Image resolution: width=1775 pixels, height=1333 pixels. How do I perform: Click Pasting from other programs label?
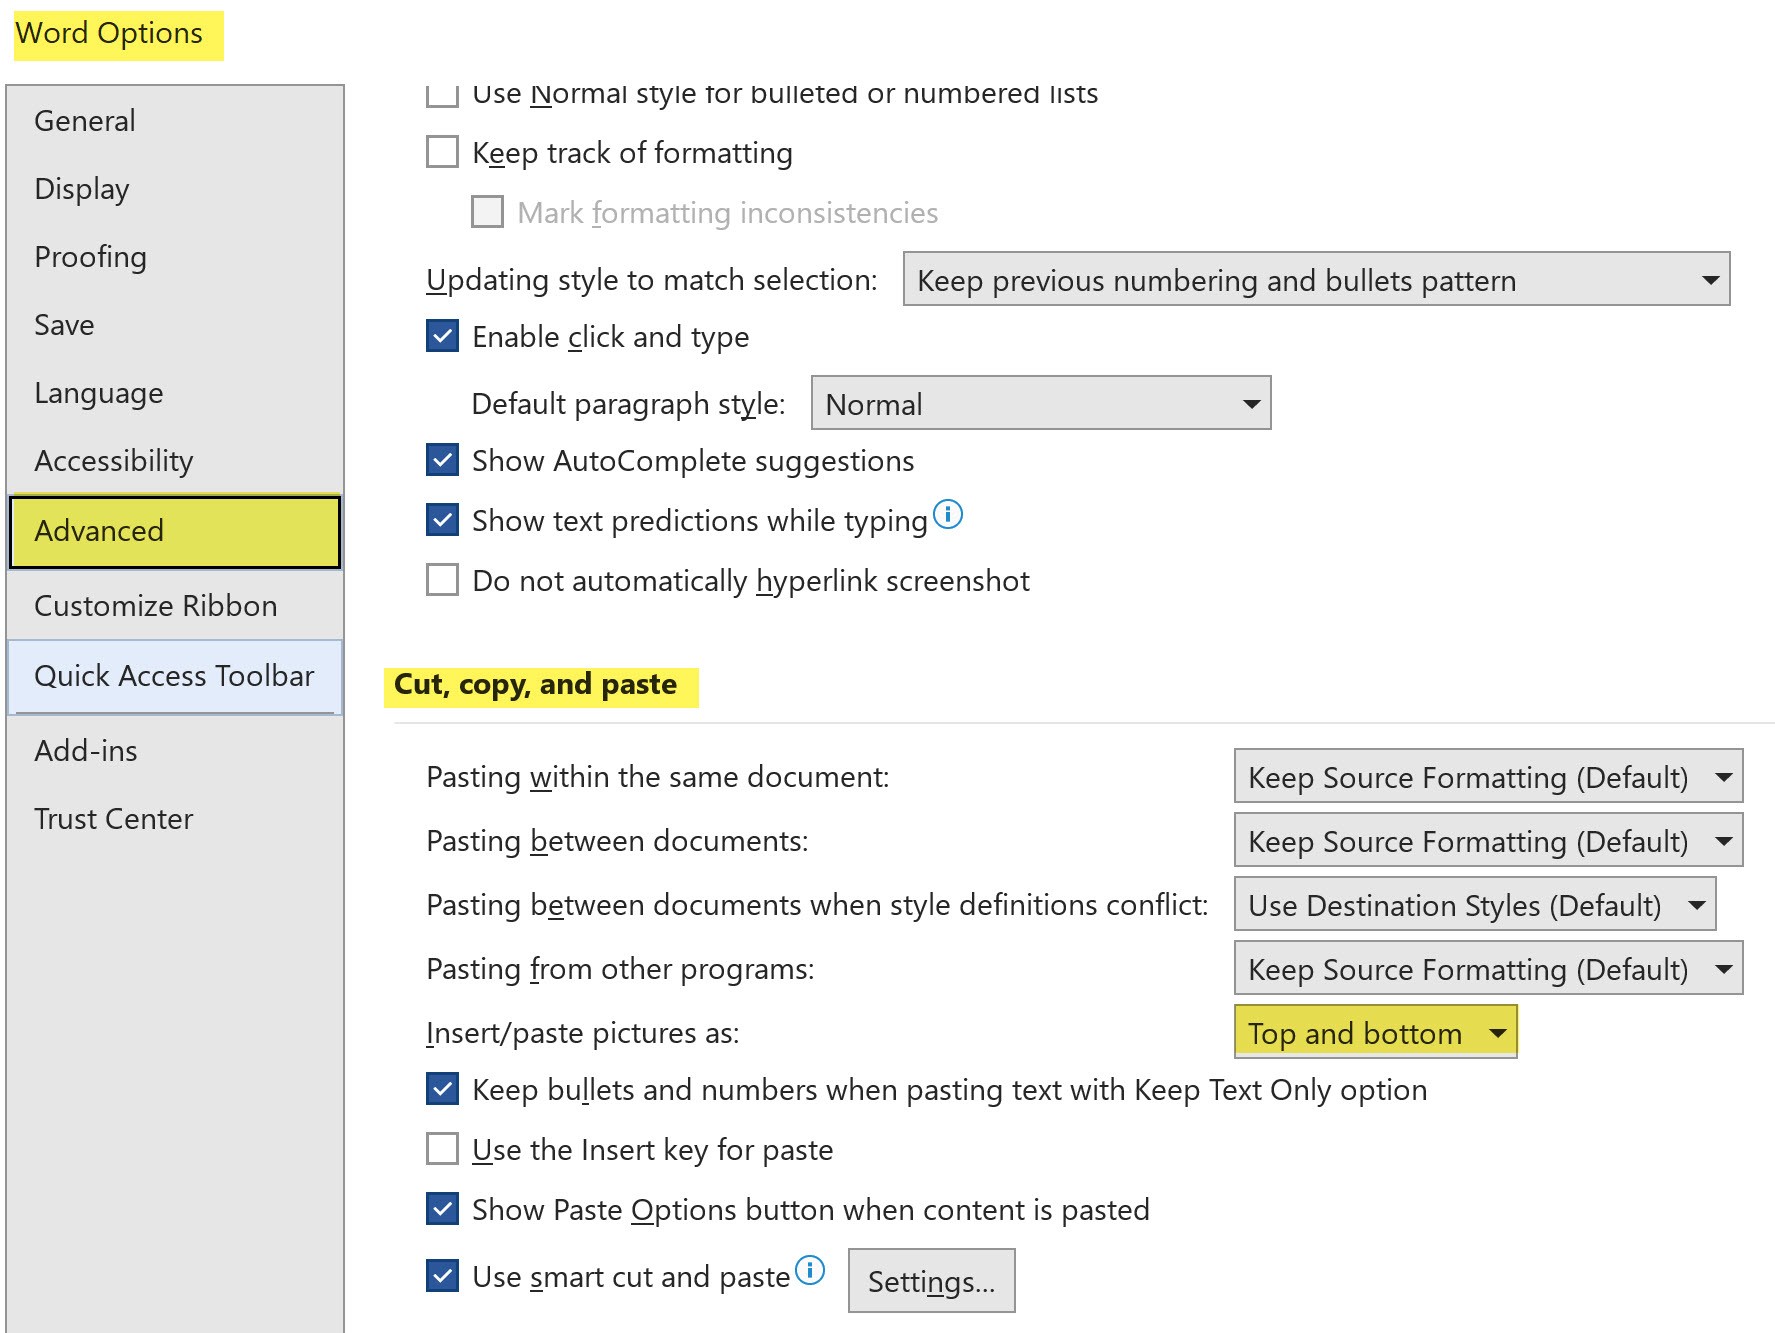pyautogui.click(x=620, y=969)
